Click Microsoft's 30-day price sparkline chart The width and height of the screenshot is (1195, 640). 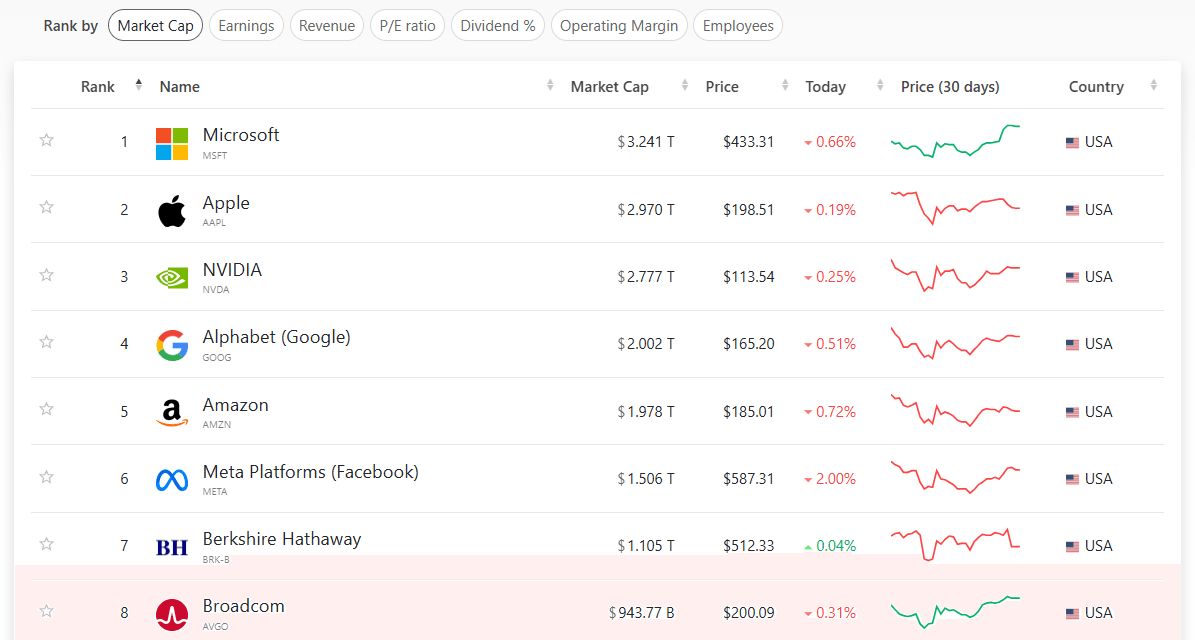point(955,141)
